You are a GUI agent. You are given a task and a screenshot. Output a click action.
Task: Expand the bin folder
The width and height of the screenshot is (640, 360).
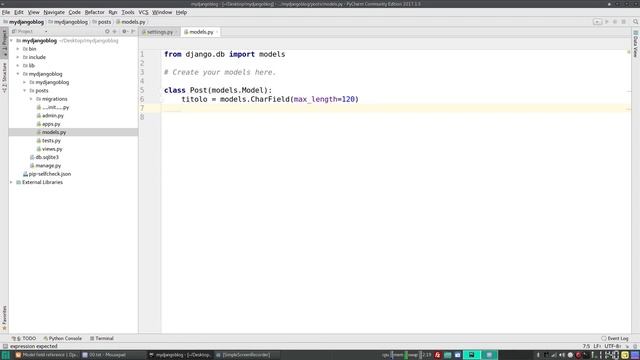pyautogui.click(x=18, y=49)
